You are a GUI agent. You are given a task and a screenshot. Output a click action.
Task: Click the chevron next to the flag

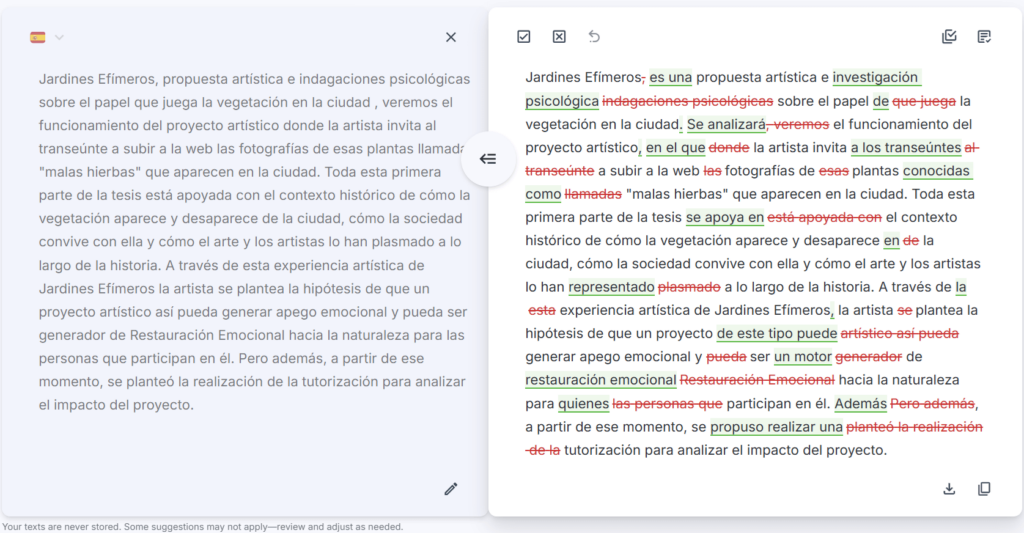(x=59, y=37)
